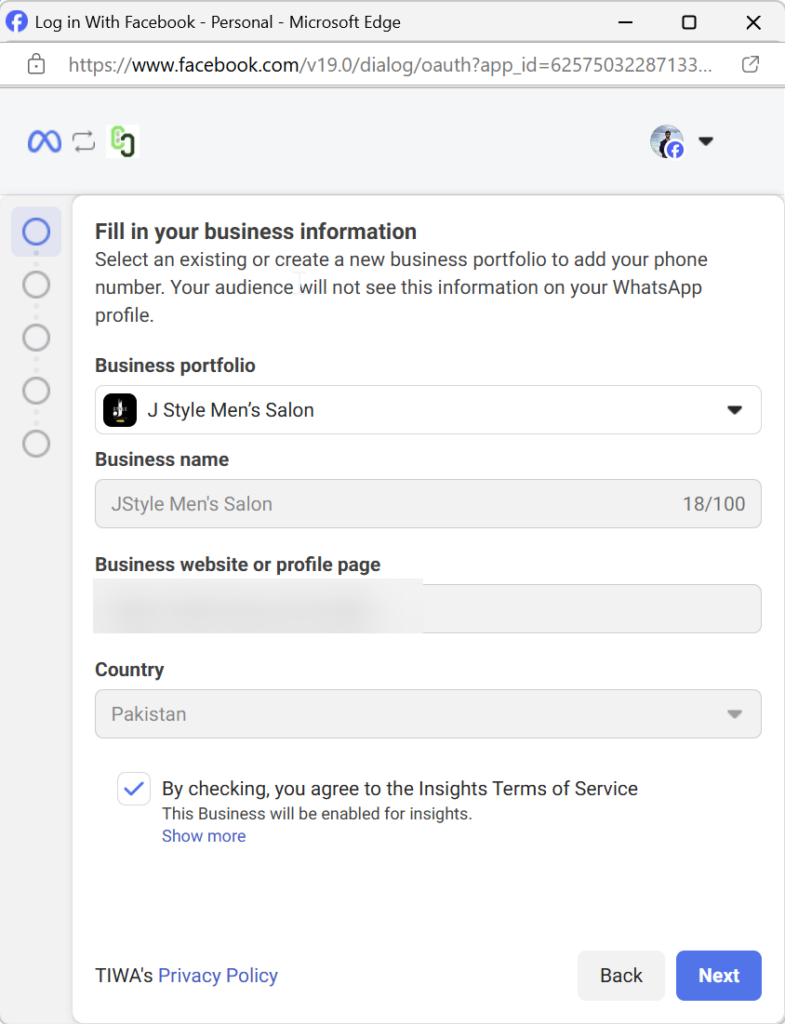785x1024 pixels.
Task: Click the 'Country' label
Action: 129,669
